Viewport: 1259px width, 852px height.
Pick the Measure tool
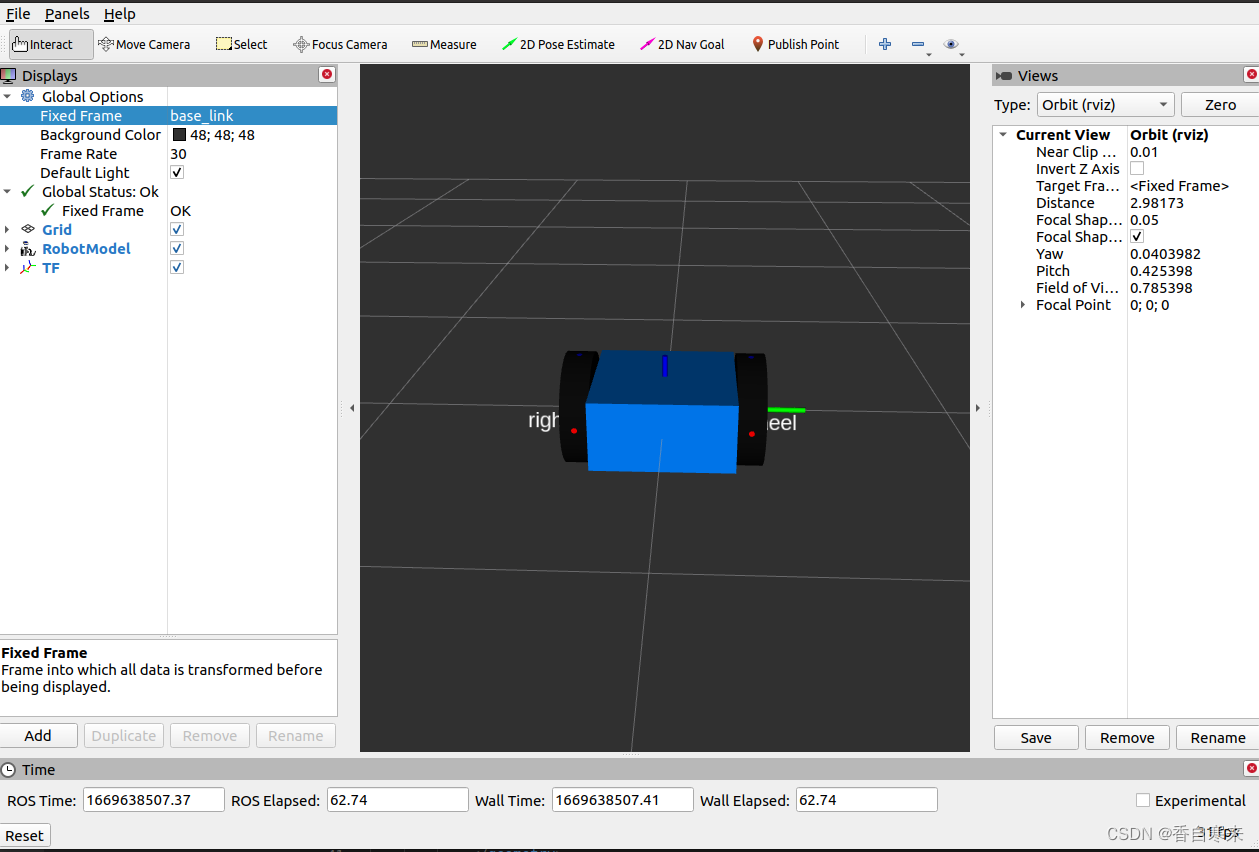[x=444, y=44]
